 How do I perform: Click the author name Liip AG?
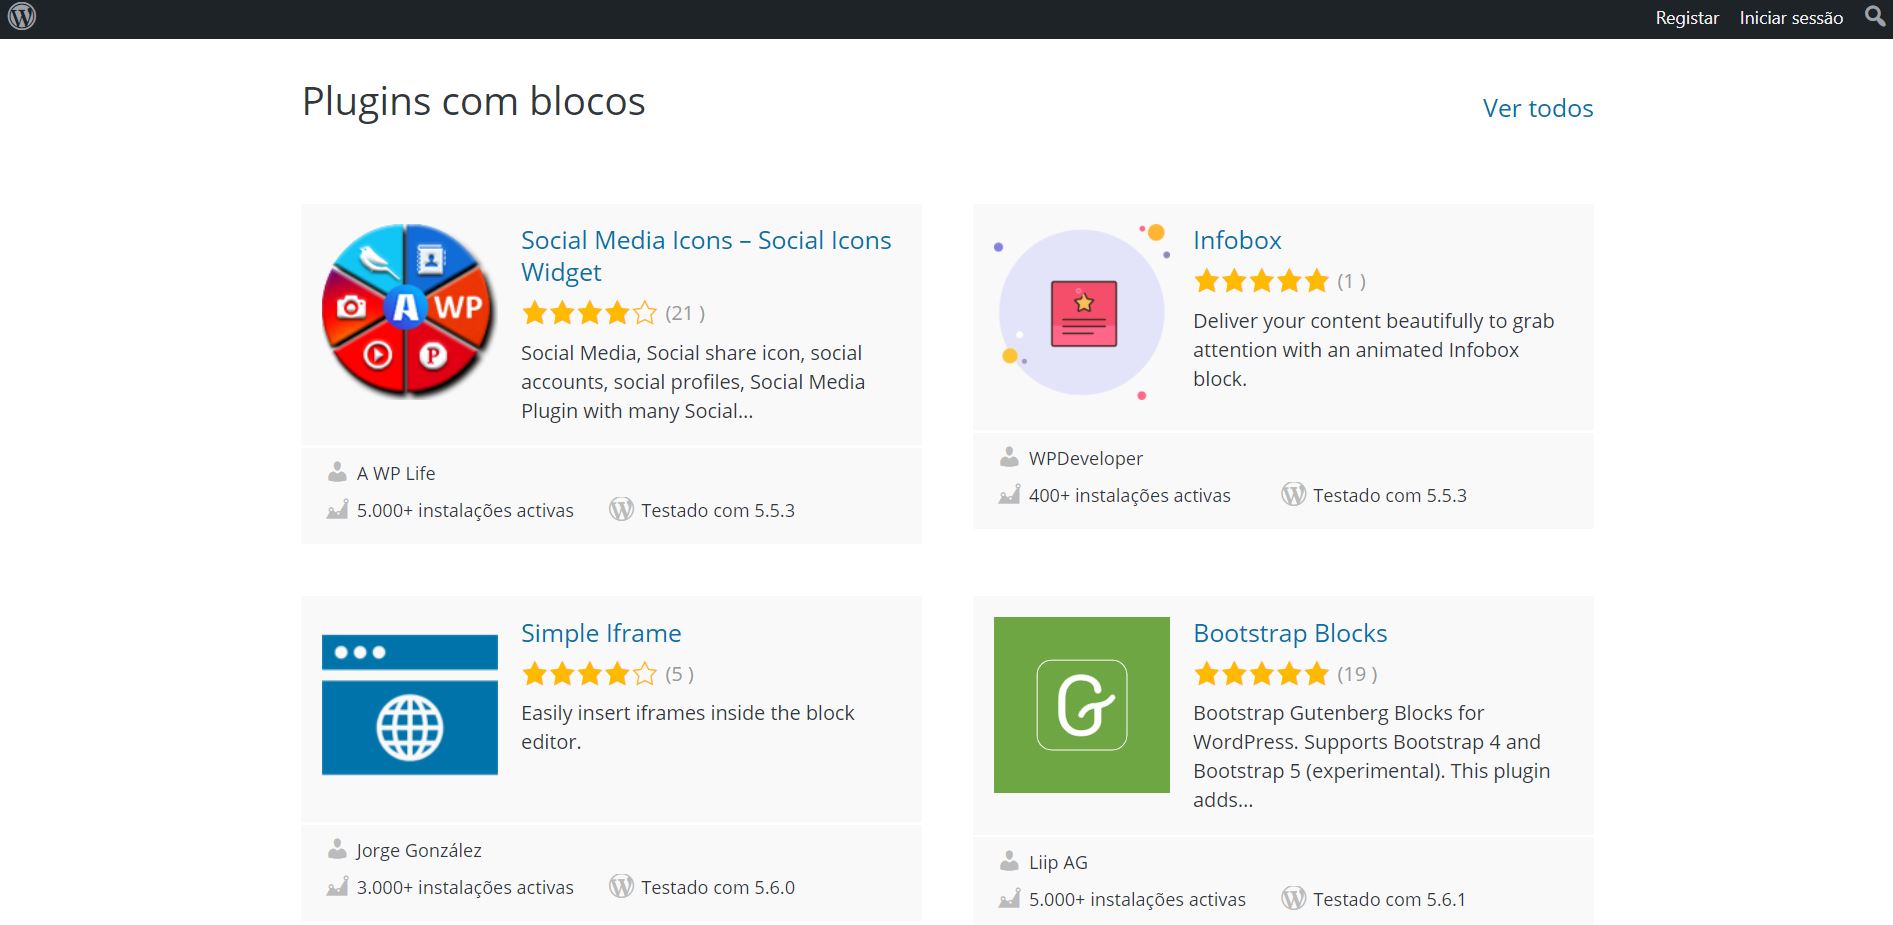(1058, 862)
